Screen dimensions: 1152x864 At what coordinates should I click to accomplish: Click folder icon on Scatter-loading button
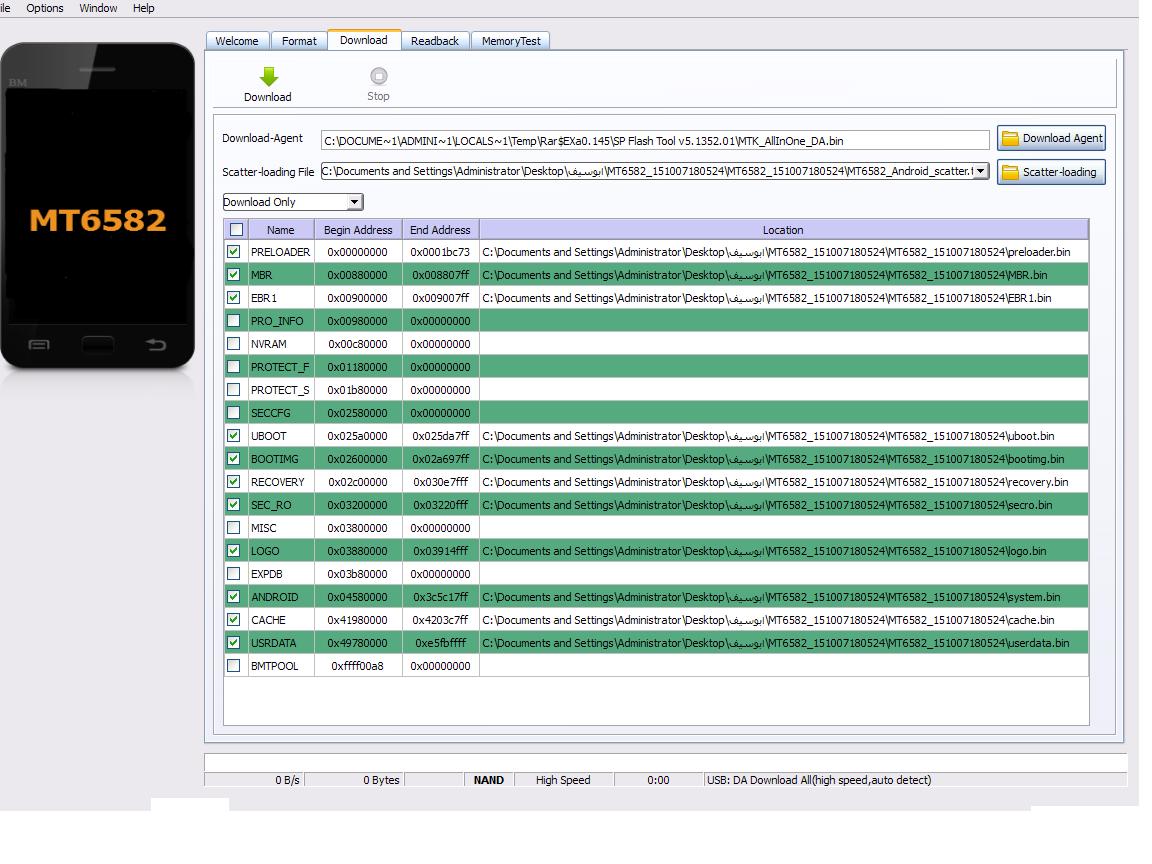pos(1010,172)
